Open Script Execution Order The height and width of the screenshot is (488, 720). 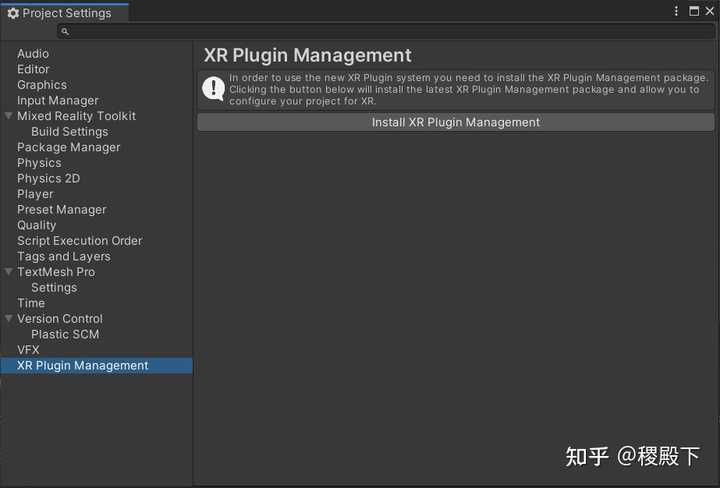pyautogui.click(x=79, y=241)
